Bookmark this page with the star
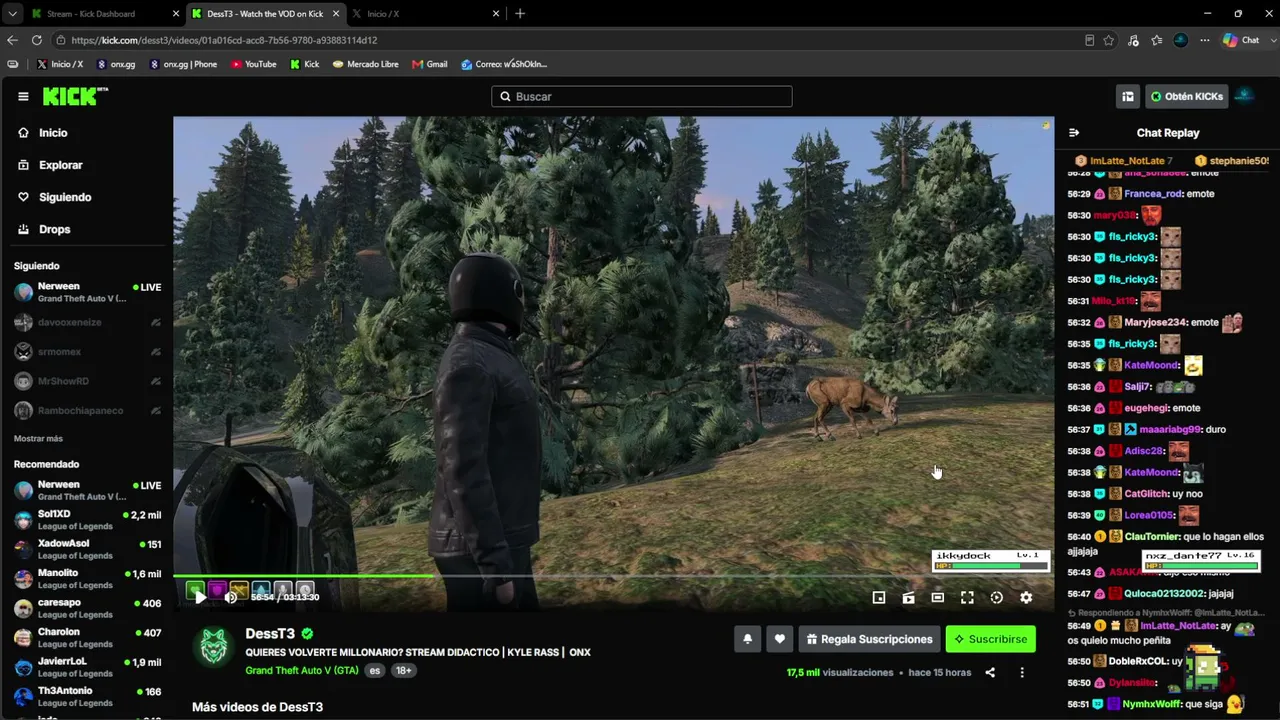The width and height of the screenshot is (1280, 720). point(1109,40)
